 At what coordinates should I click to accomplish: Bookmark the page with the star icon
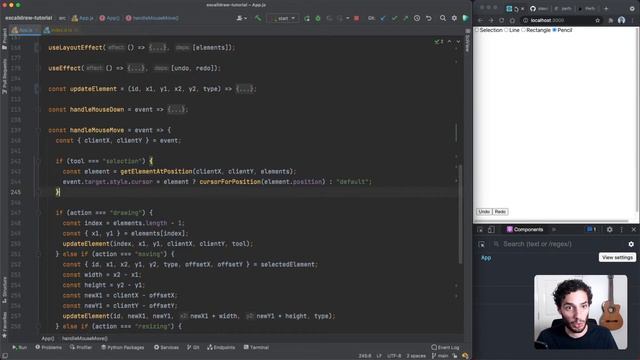(598, 20)
